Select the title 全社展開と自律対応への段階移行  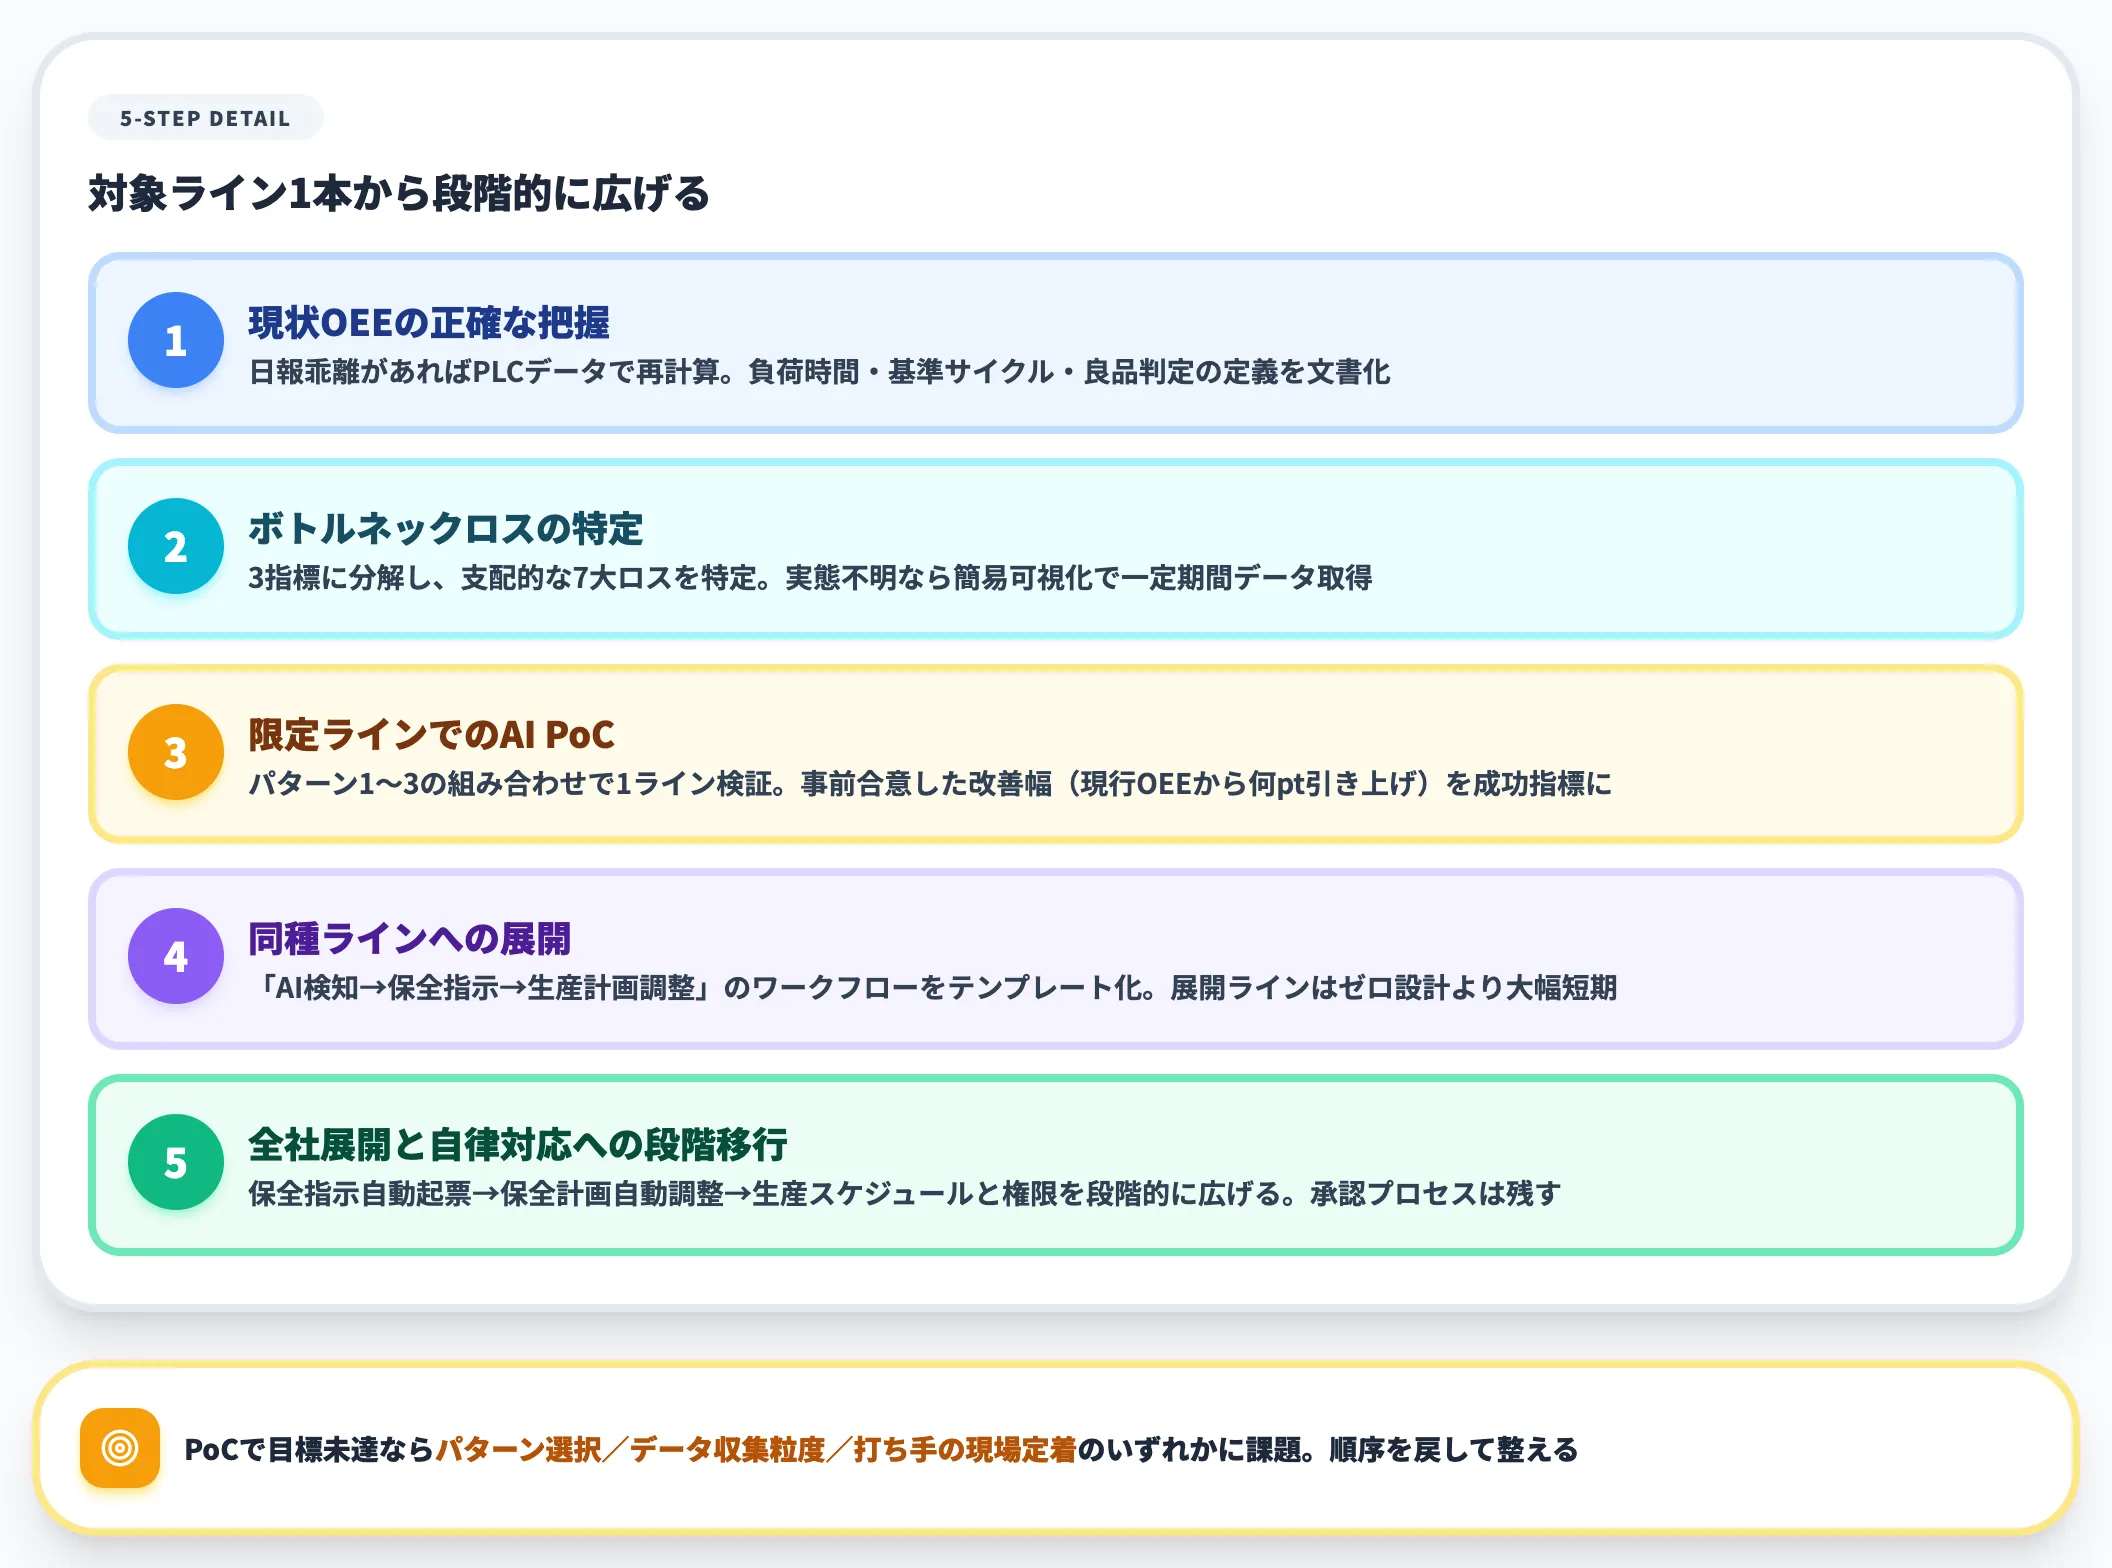[x=518, y=1144]
